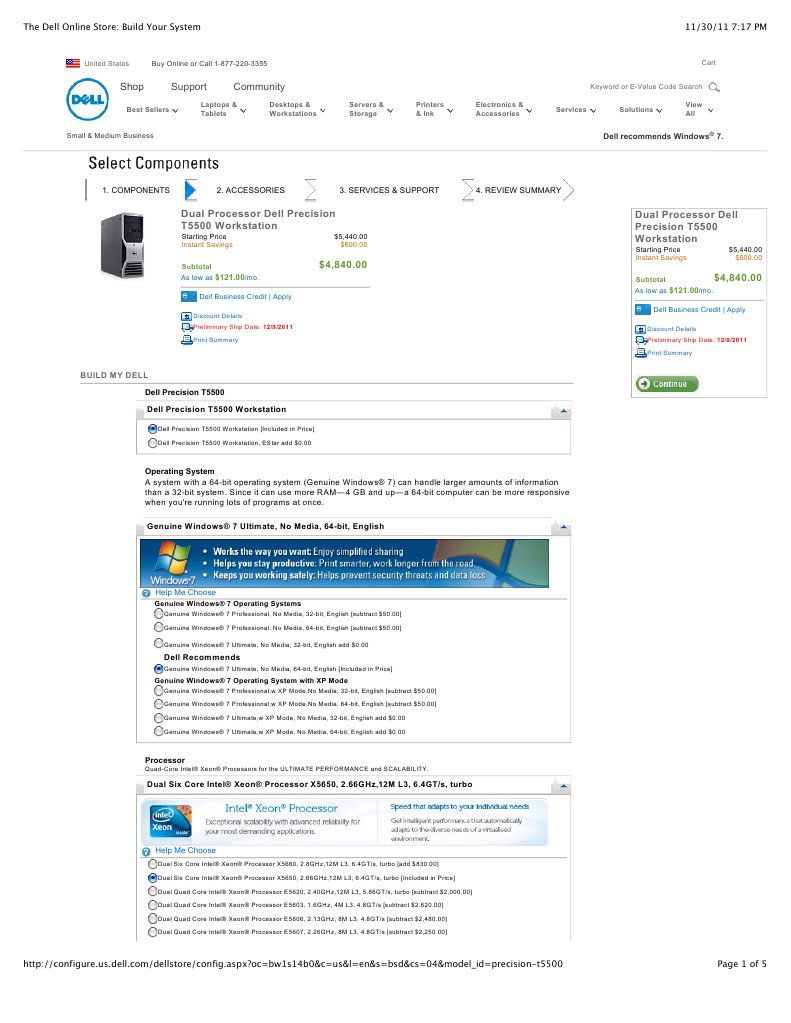This screenshot has width=791, height=1023.
Task: Select Windows 7 Ultimate XP Mode 64-bit
Action: click(x=159, y=731)
